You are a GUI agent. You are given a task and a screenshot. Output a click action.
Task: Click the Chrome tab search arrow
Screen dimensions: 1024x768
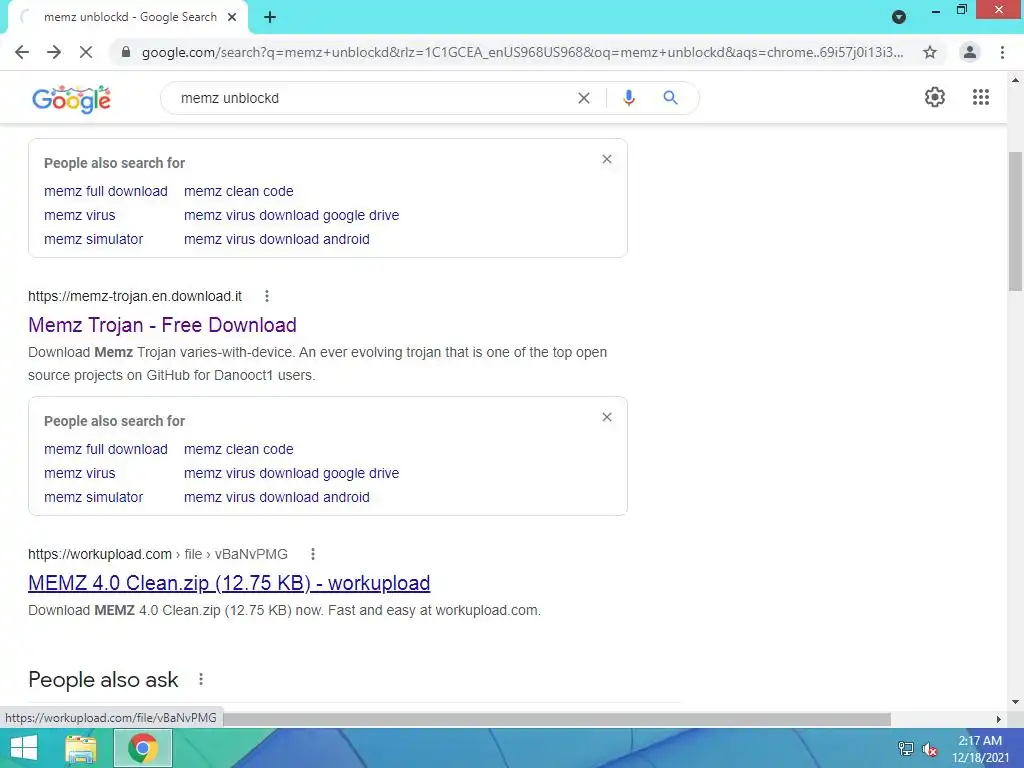tap(899, 17)
